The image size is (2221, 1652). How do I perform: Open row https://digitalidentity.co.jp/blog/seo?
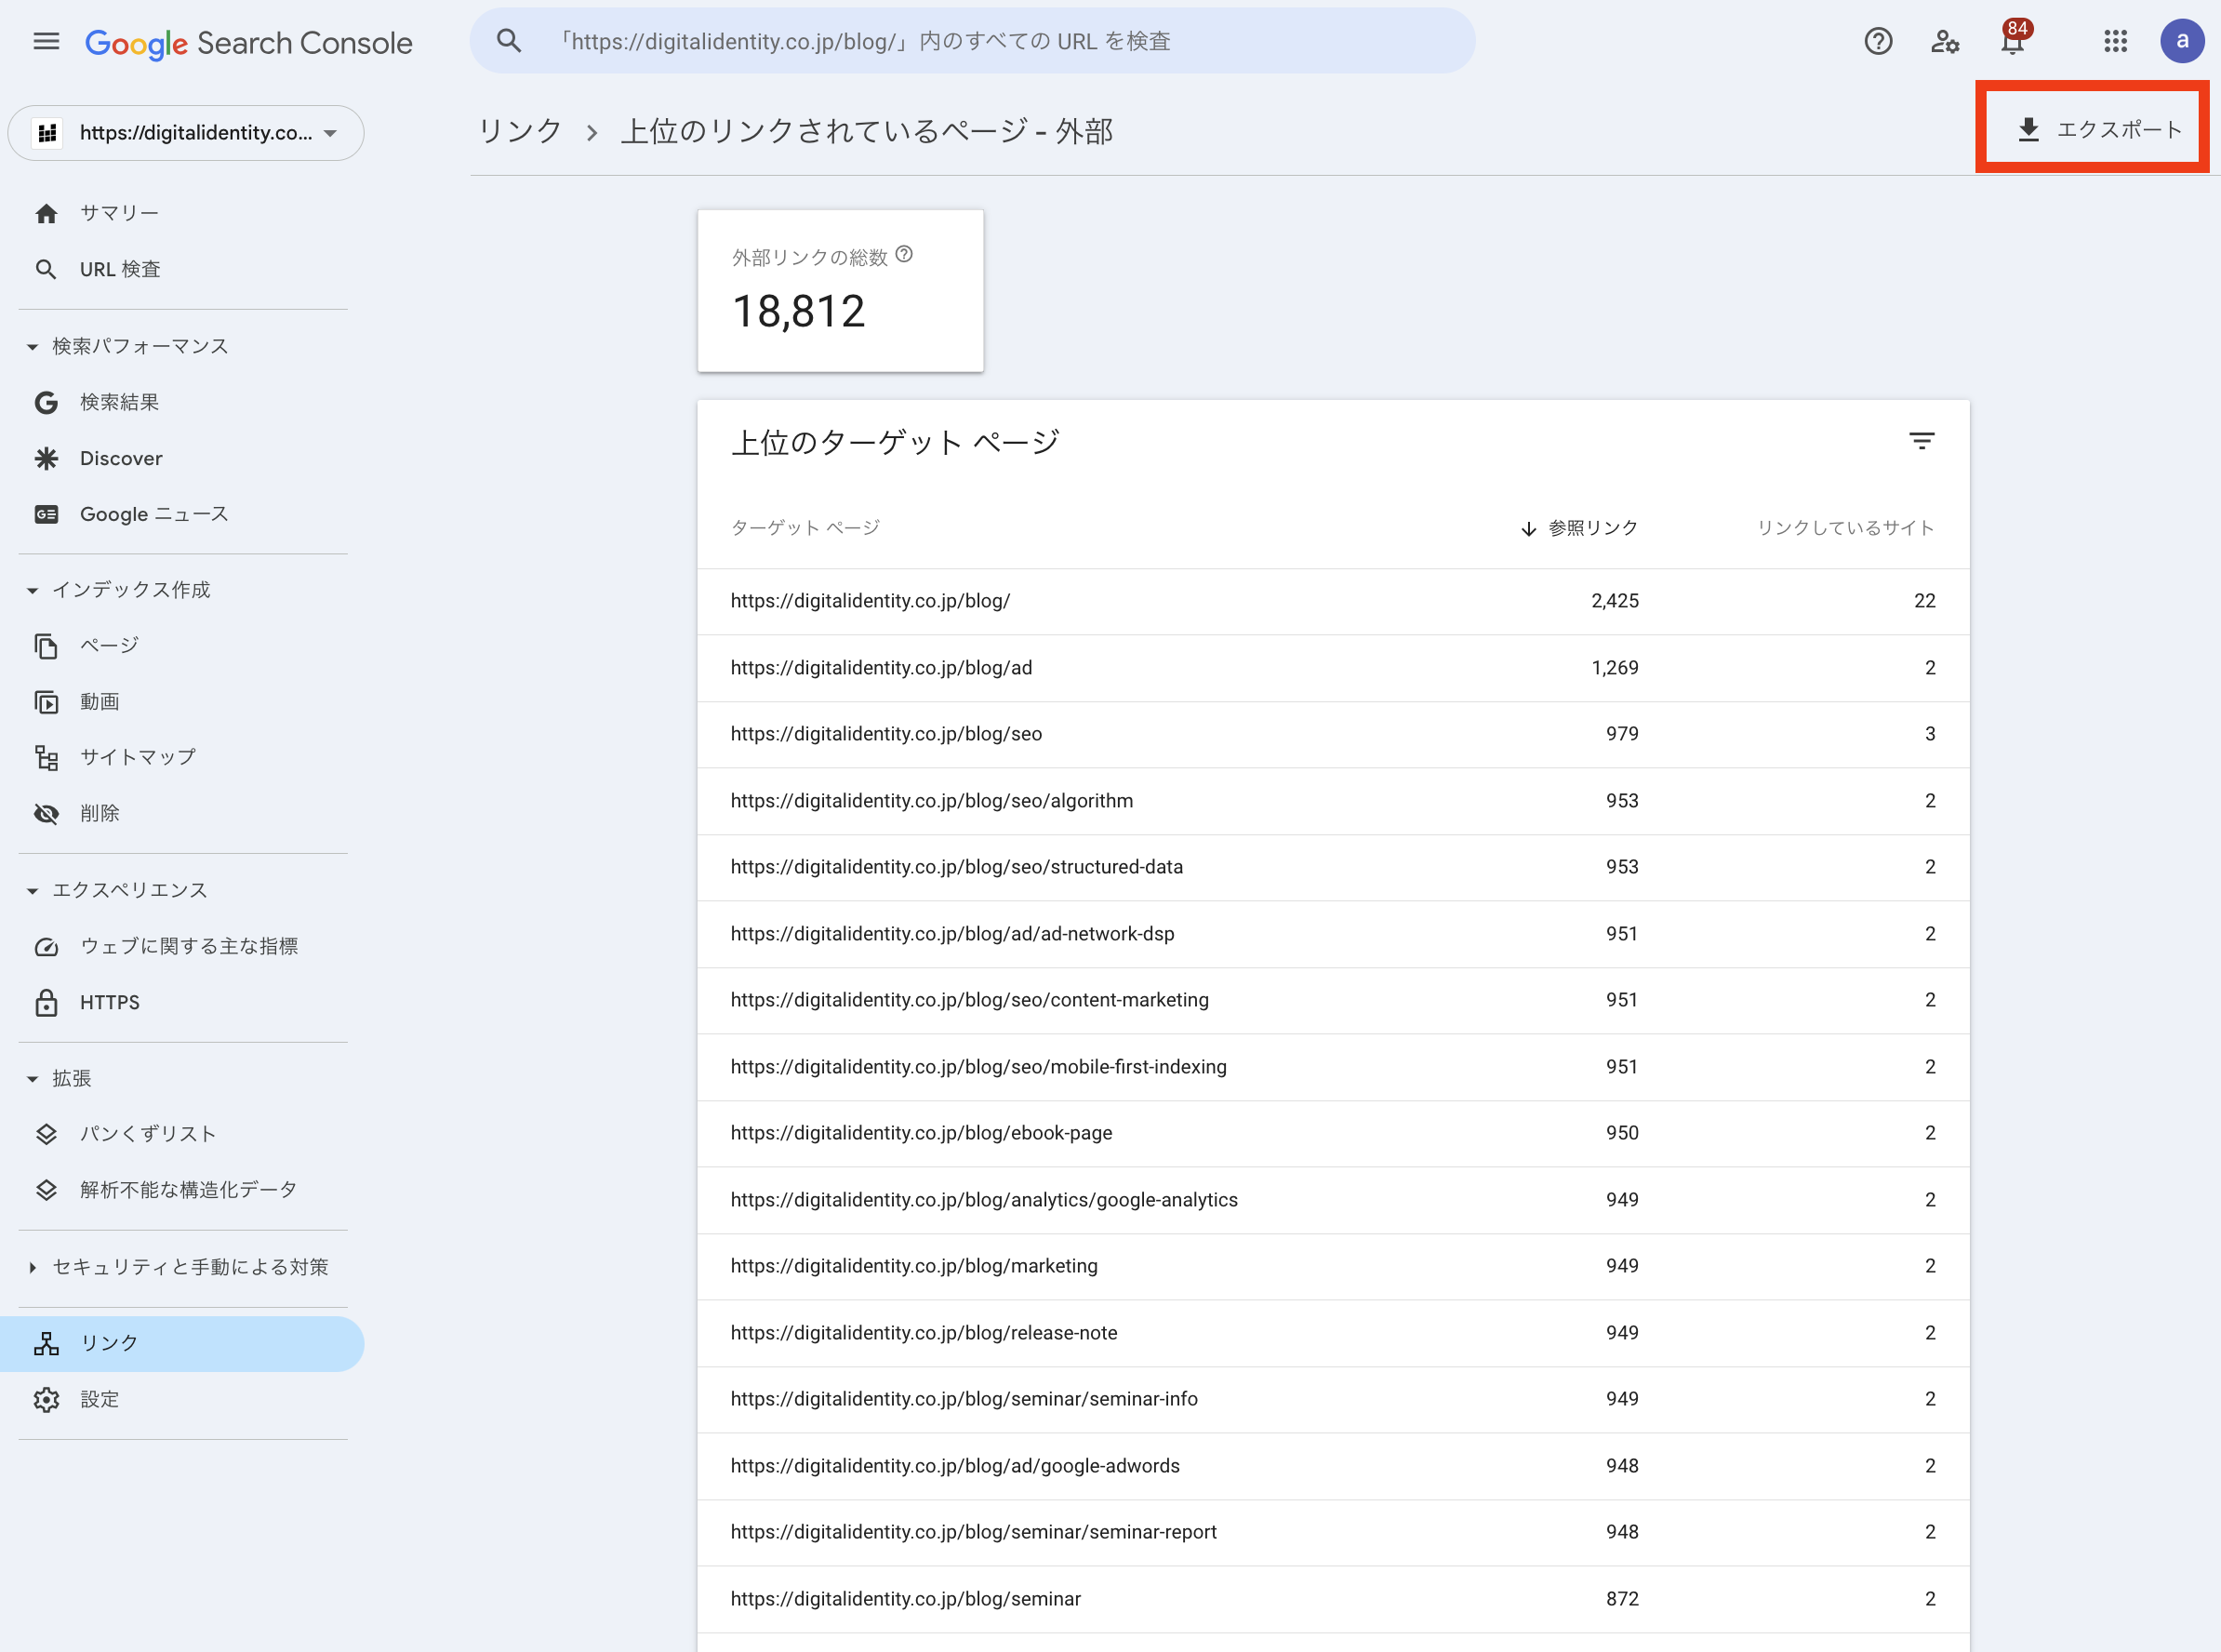(1333, 734)
